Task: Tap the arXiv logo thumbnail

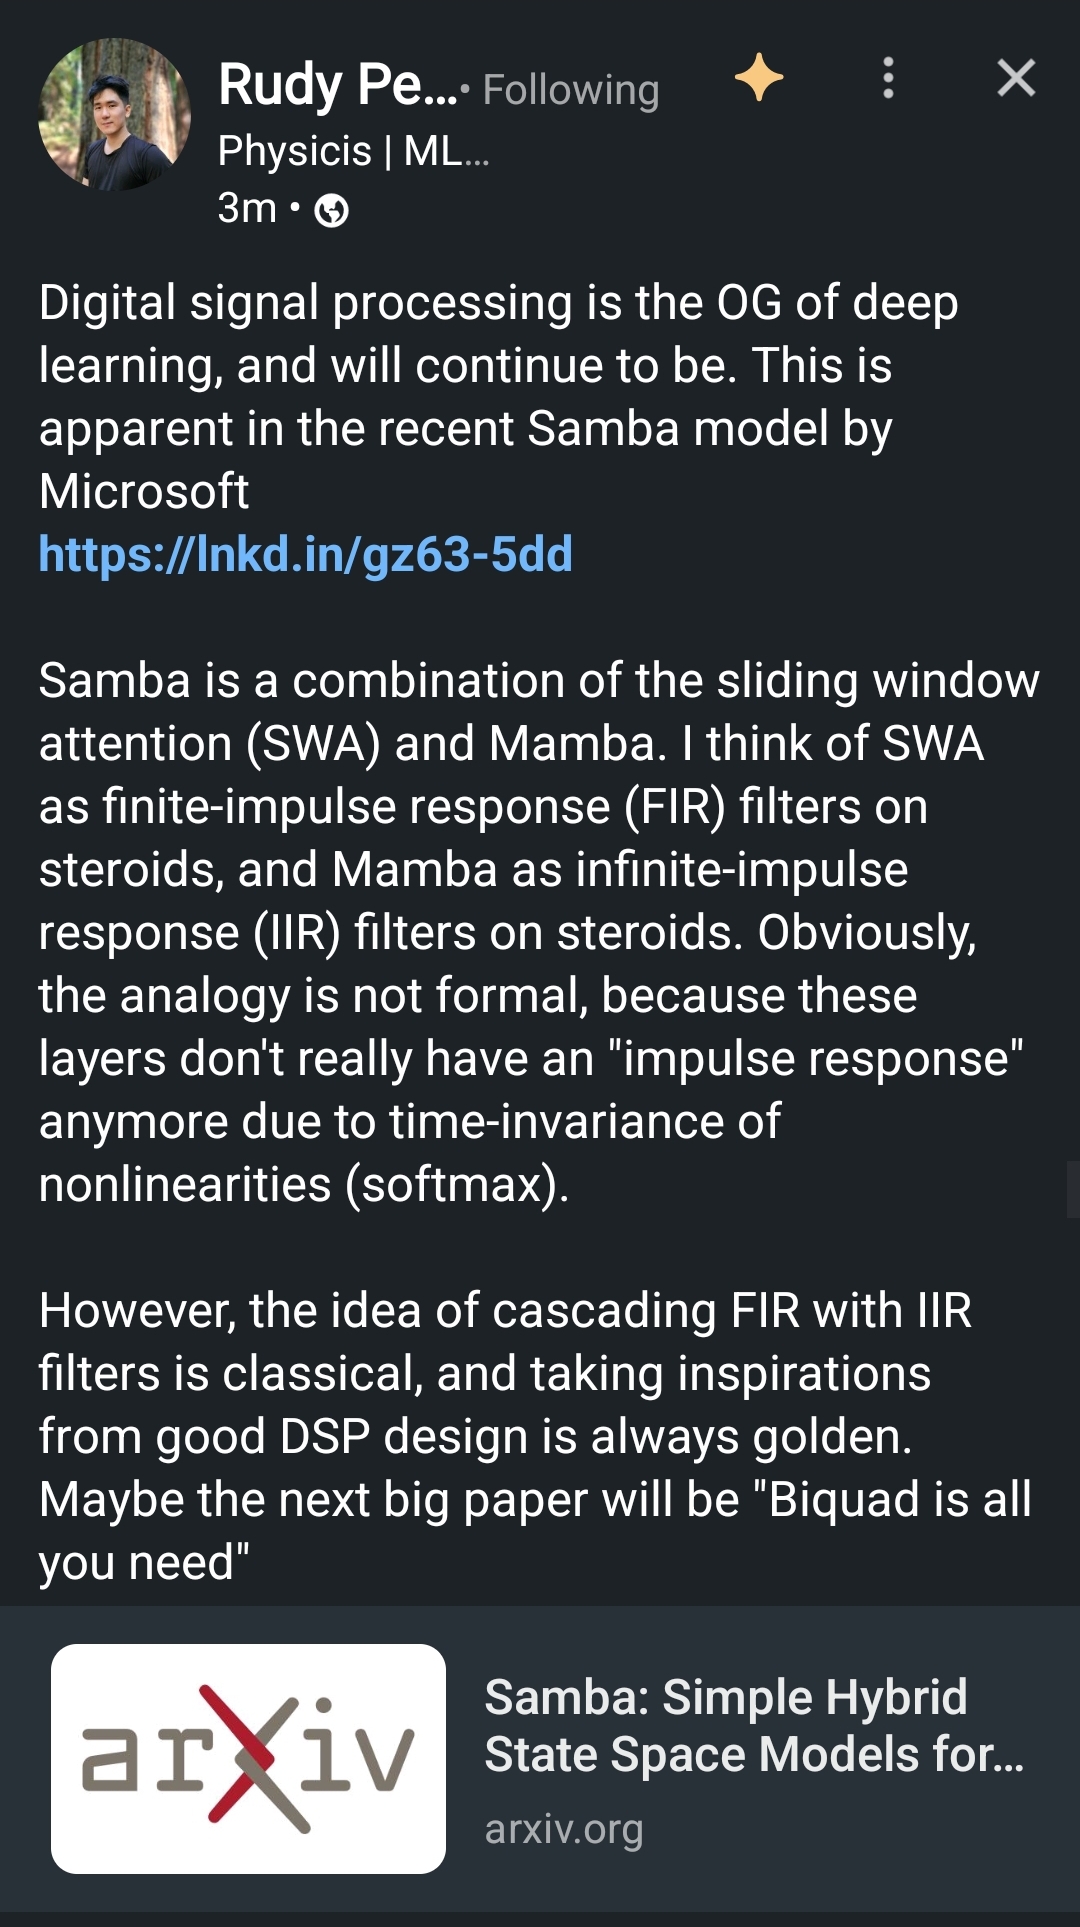Action: [248, 1758]
